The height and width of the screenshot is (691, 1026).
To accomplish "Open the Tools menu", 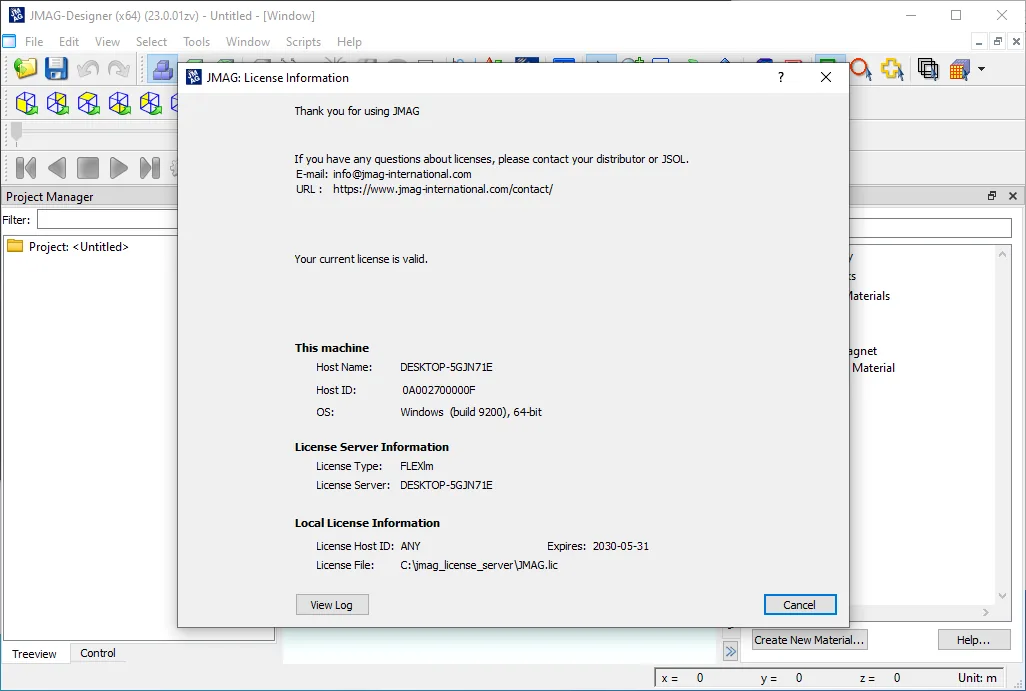I will click(x=196, y=42).
